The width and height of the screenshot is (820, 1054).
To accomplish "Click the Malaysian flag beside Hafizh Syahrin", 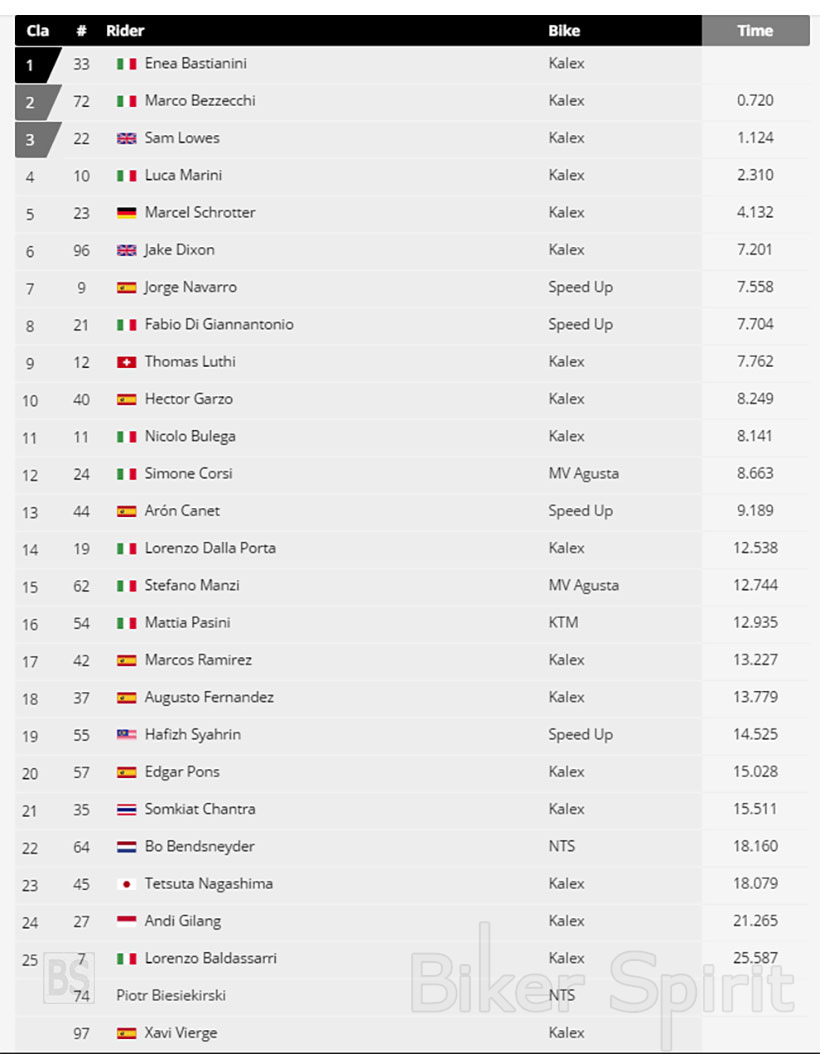I will pyautogui.click(x=126, y=735).
